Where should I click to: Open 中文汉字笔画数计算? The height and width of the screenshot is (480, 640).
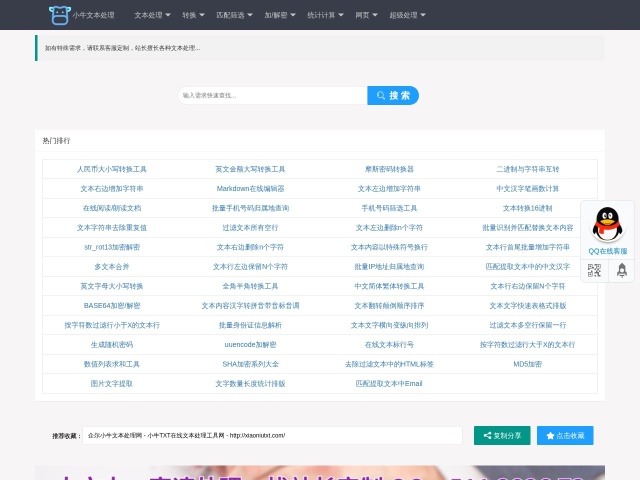(527, 189)
